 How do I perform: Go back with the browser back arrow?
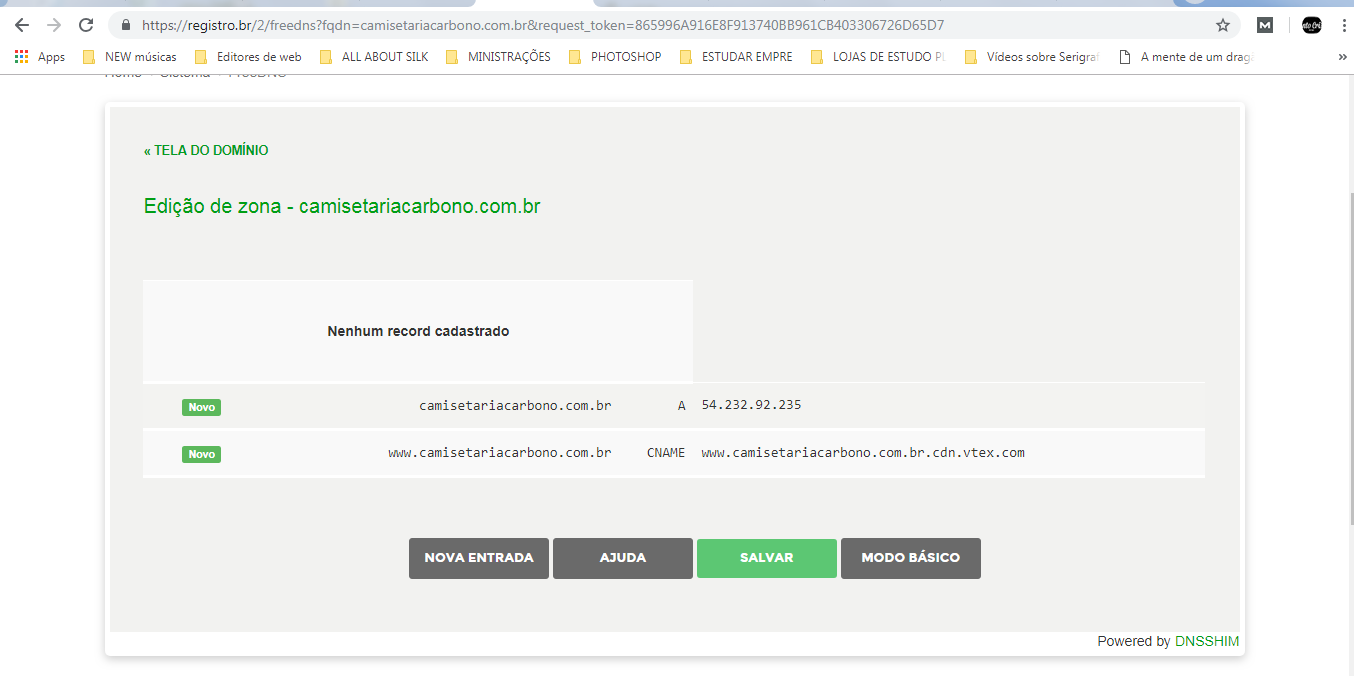(22, 25)
